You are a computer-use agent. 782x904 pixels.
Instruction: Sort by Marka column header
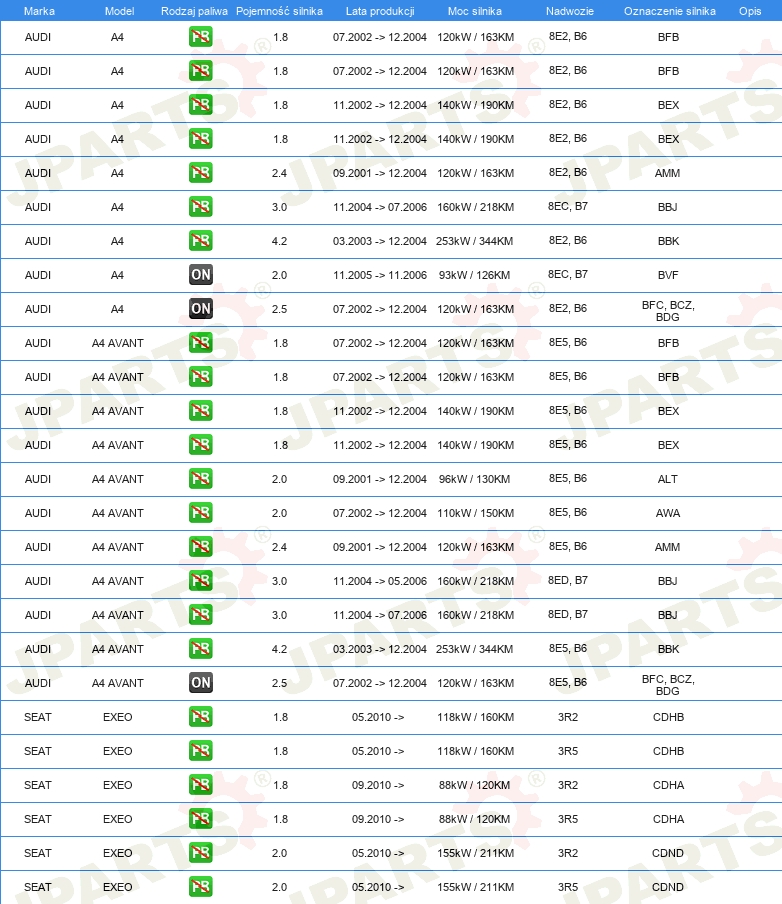click(x=39, y=11)
